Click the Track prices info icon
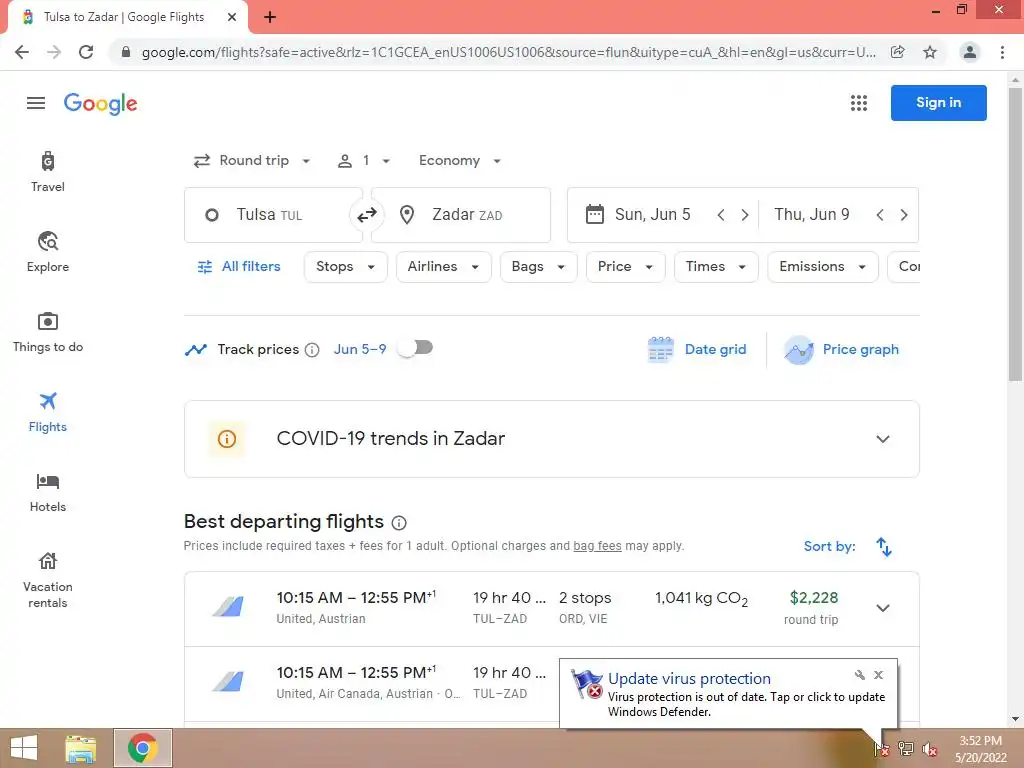Viewport: 1024px width, 768px height. click(312, 350)
